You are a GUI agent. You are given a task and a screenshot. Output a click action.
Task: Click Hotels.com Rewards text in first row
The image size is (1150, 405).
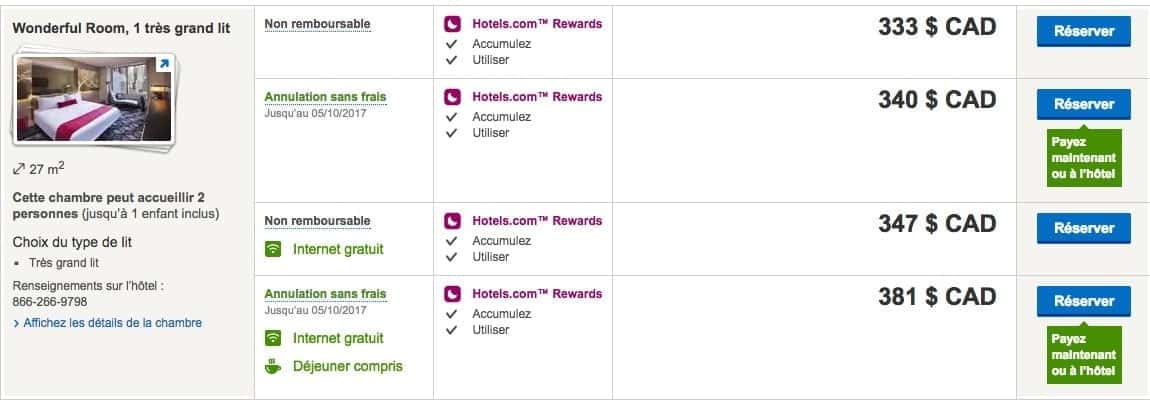pyautogui.click(x=537, y=24)
